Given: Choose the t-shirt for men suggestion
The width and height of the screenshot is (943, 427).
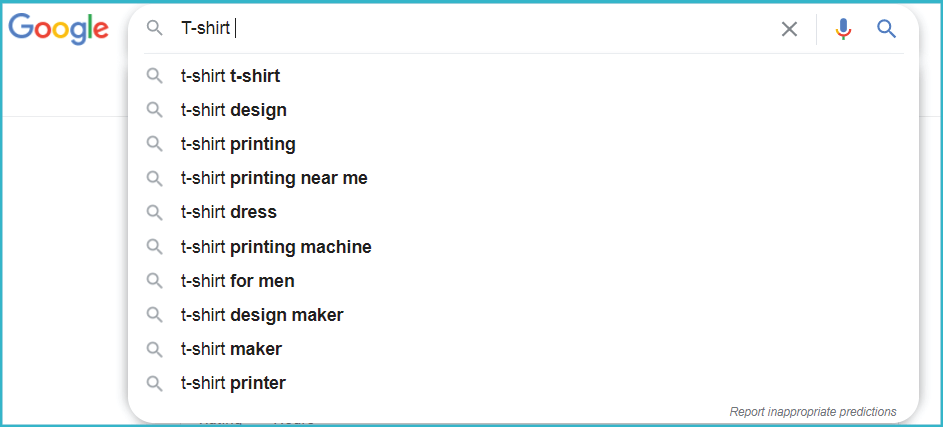Looking at the screenshot, I should coord(523,281).
